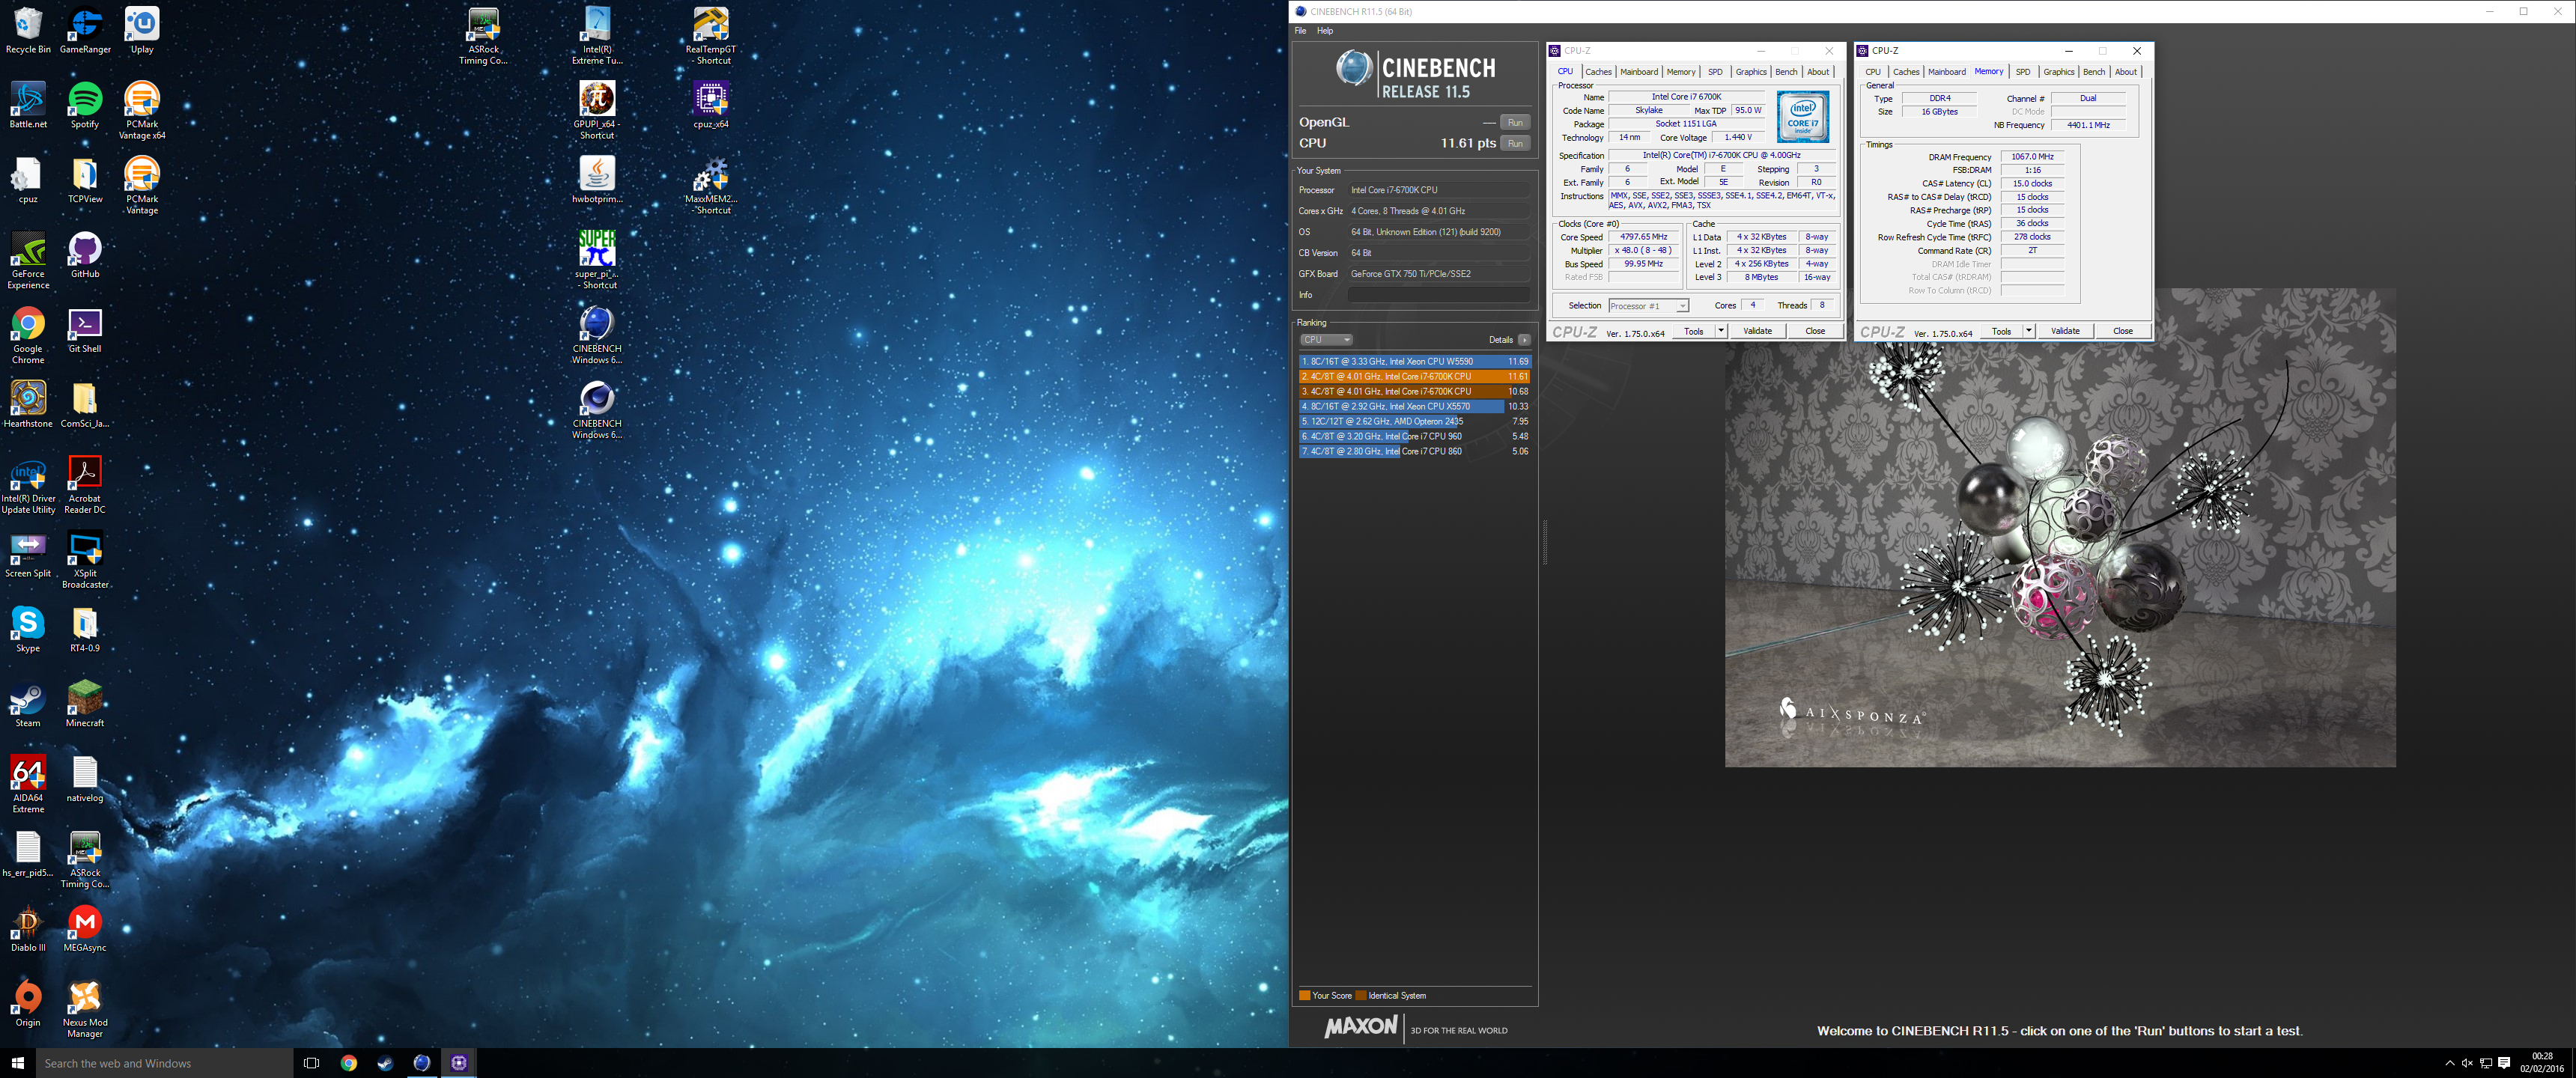This screenshot has height=1078, width=2576.
Task: Open the Action Center notifications icon
Action: (2504, 1063)
